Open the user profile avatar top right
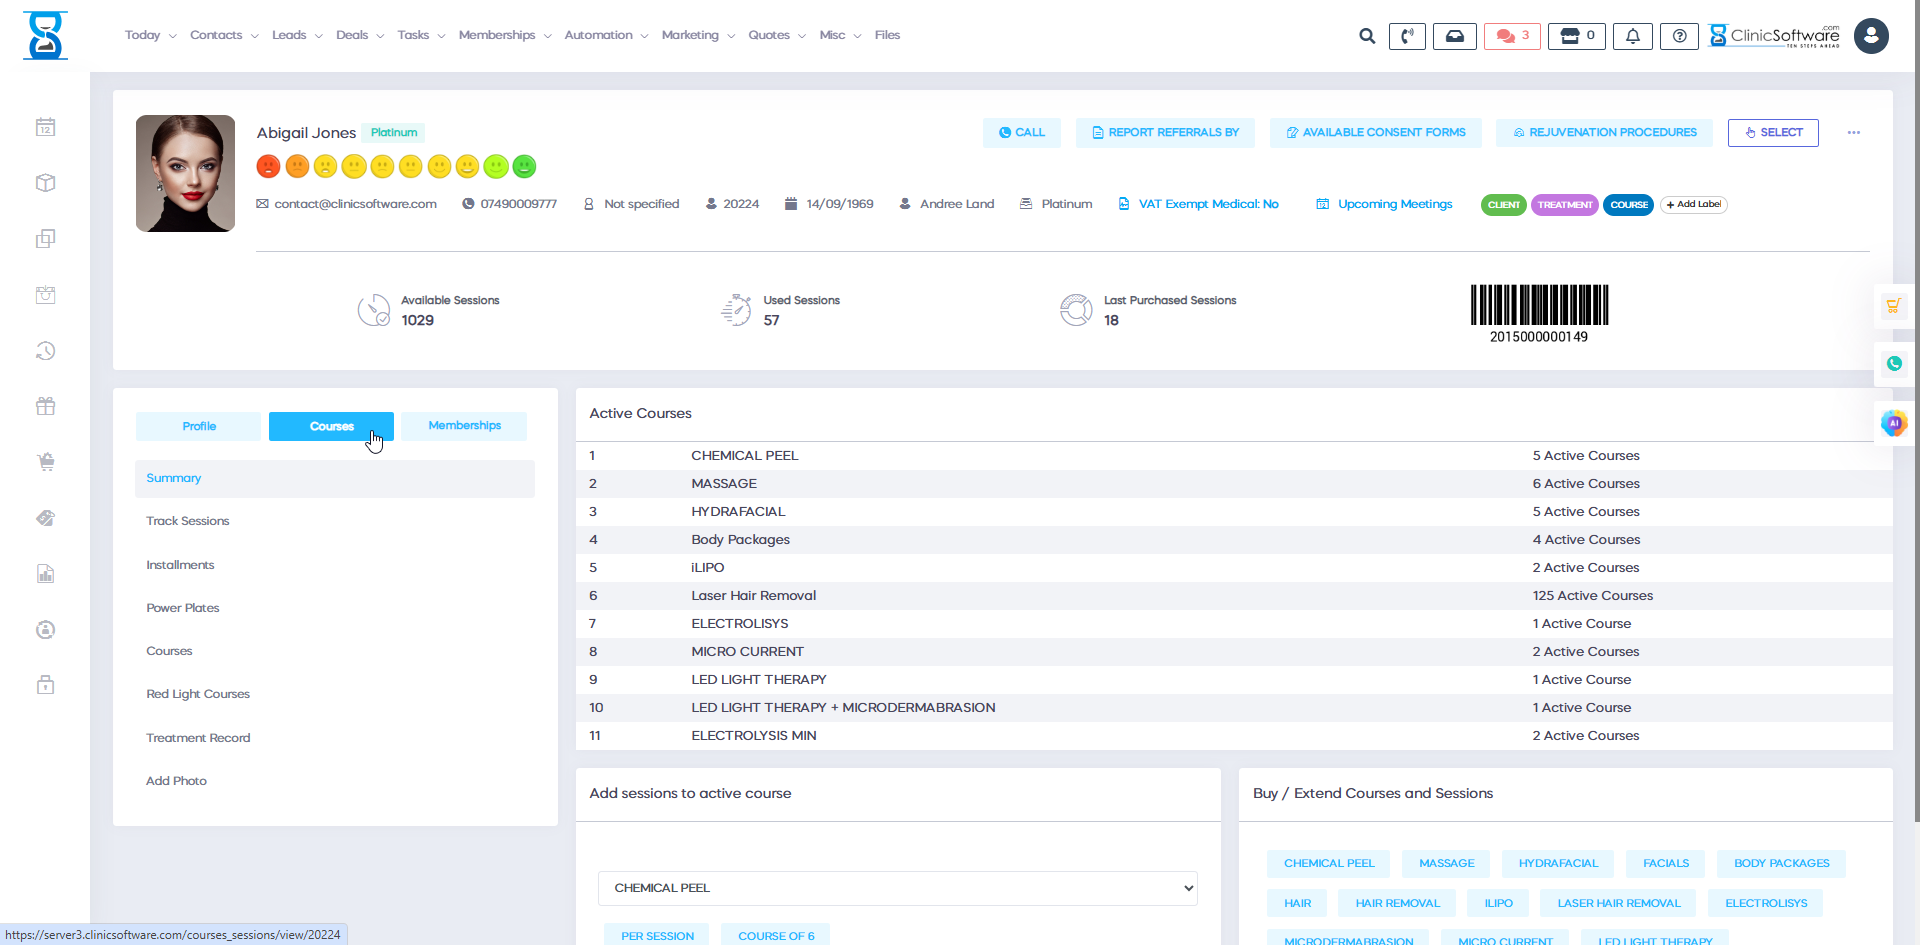The image size is (1920, 945). pyautogui.click(x=1870, y=35)
